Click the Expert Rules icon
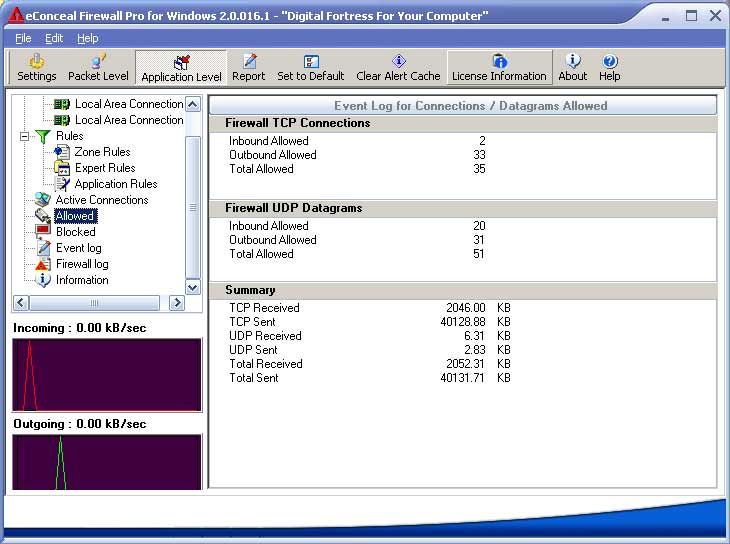This screenshot has width=730, height=544. (x=62, y=168)
